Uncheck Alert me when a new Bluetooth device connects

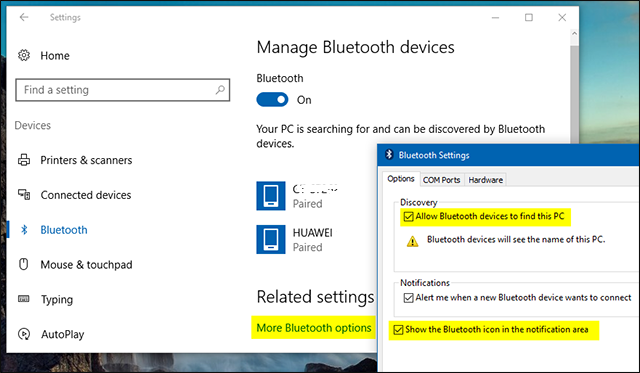[x=409, y=298]
